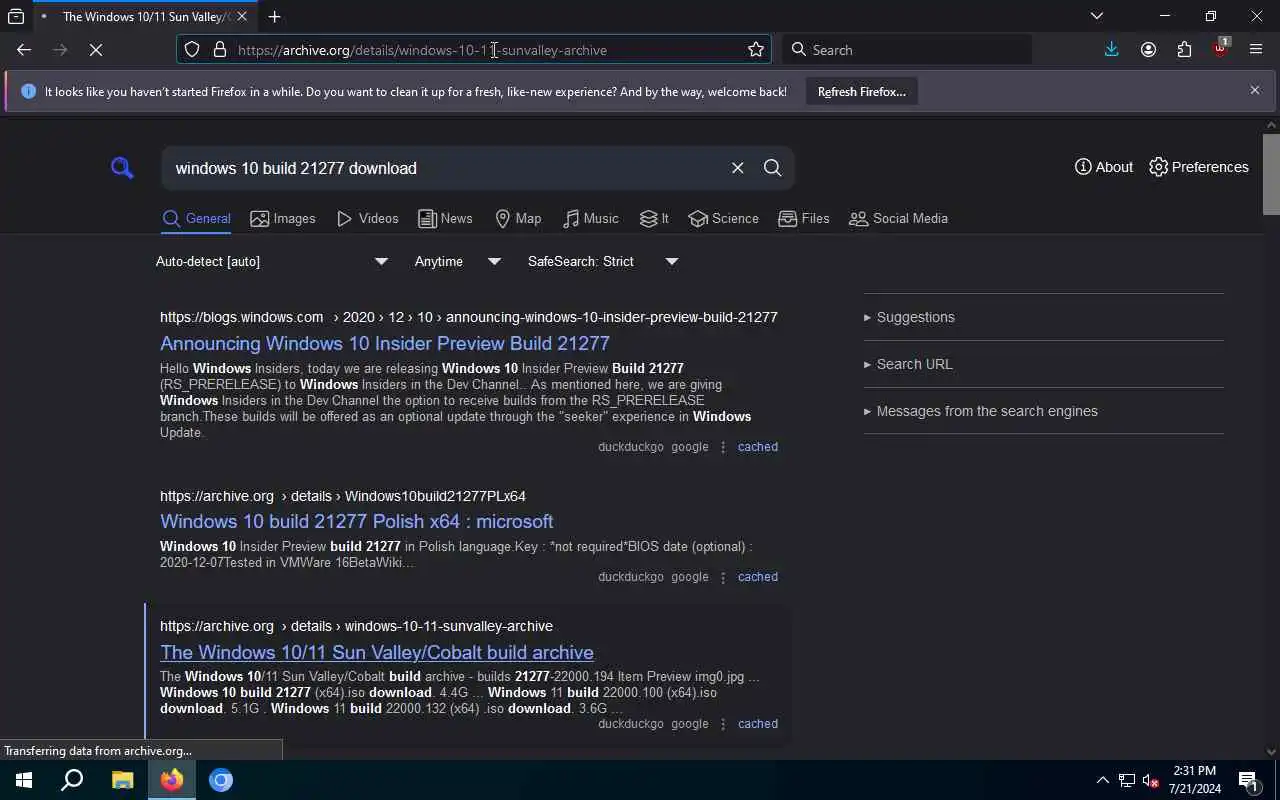
Task: Open the blue circular app in taskbar
Action: 221,780
